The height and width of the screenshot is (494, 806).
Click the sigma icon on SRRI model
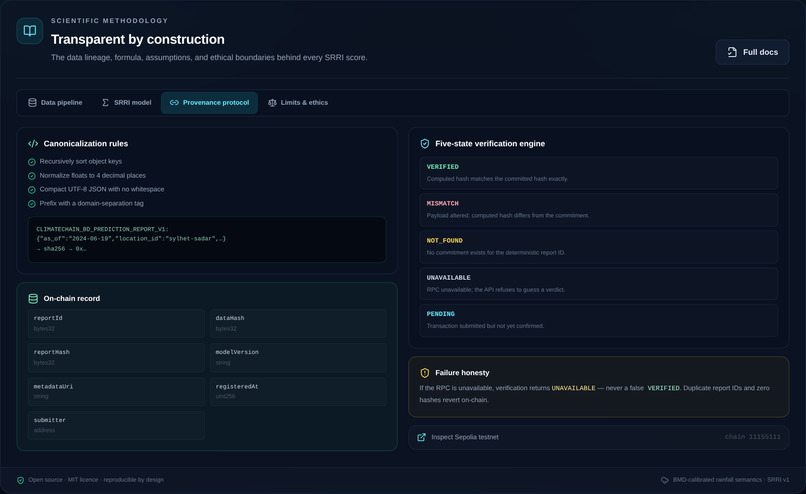(x=105, y=103)
